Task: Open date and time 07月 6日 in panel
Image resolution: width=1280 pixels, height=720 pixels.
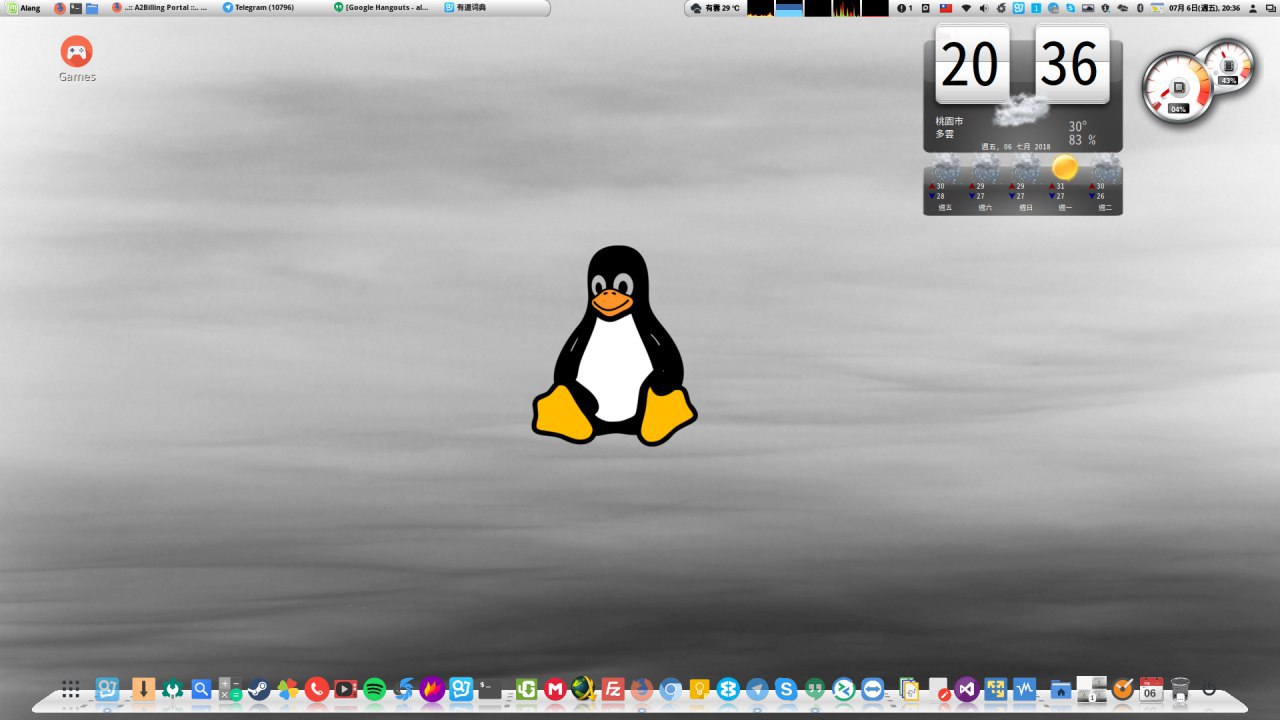Action: [x=1204, y=8]
